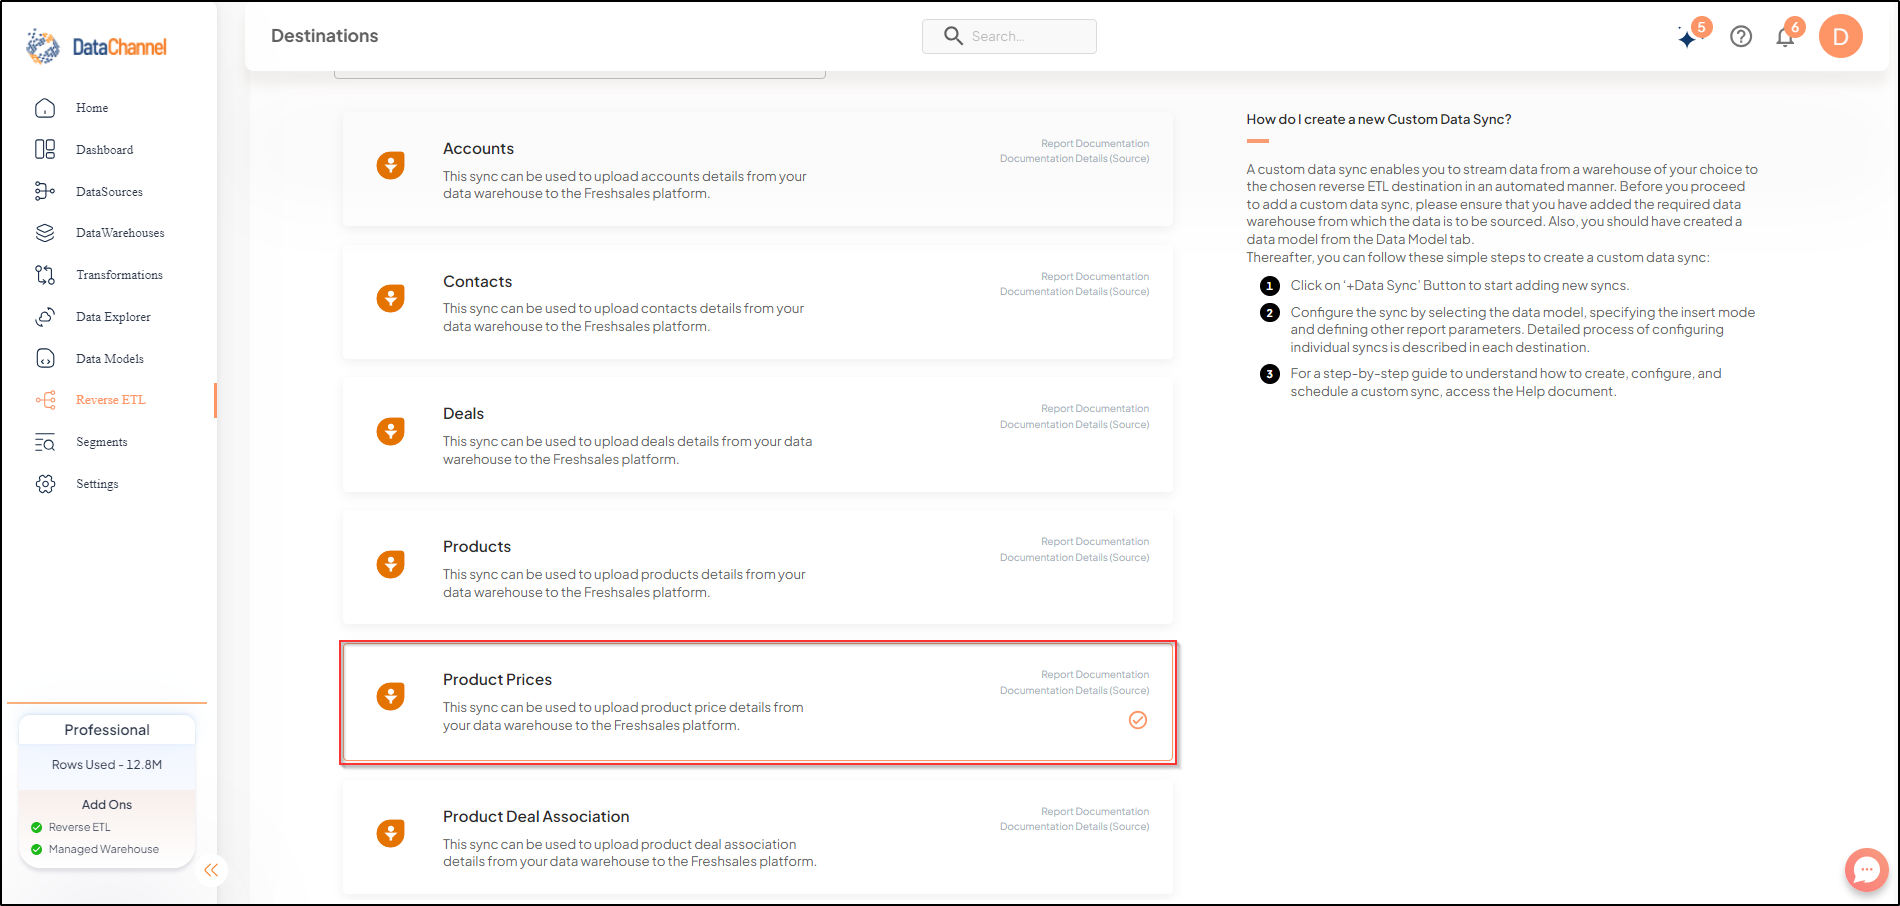Image resolution: width=1900 pixels, height=906 pixels.
Task: Click the Destinations page heading
Action: point(325,36)
